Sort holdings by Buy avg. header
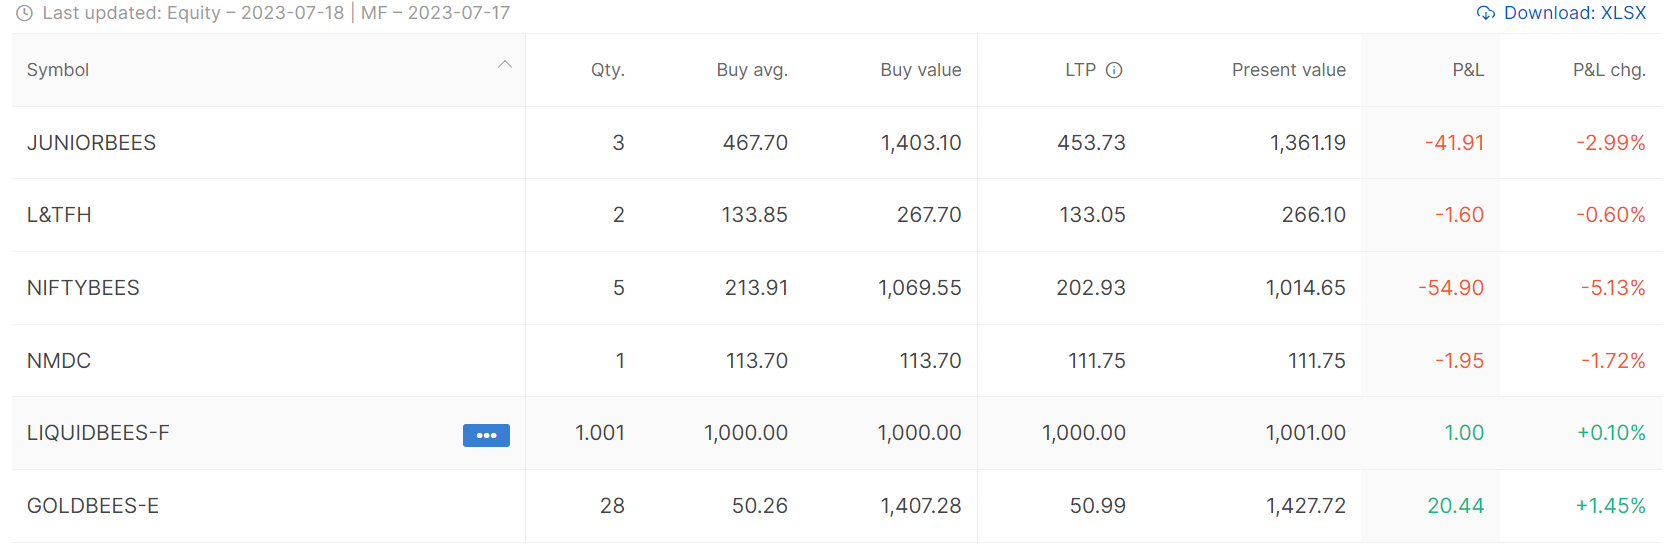Screen dimensions: 1671x548 752,70
